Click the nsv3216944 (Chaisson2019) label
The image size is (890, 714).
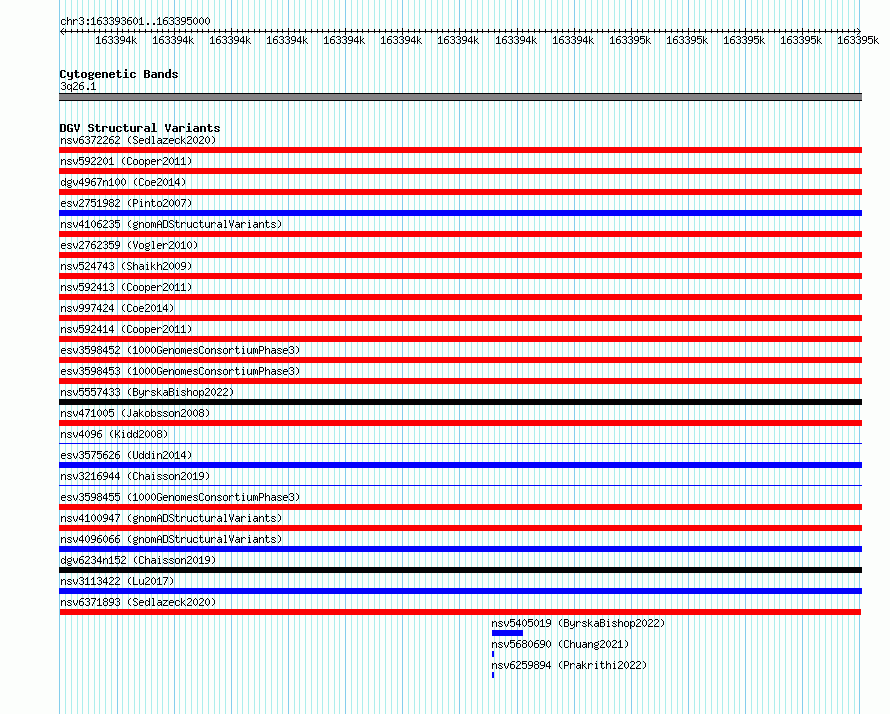click(x=135, y=476)
